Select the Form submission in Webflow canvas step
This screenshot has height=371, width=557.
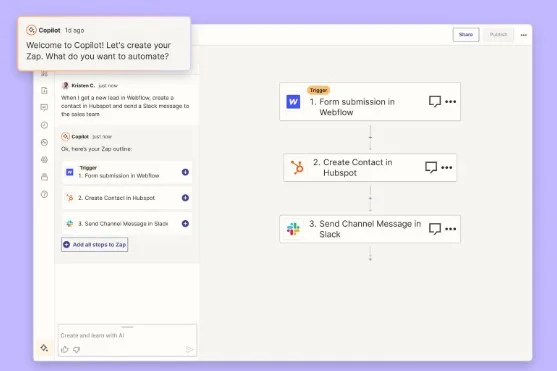[x=370, y=102]
